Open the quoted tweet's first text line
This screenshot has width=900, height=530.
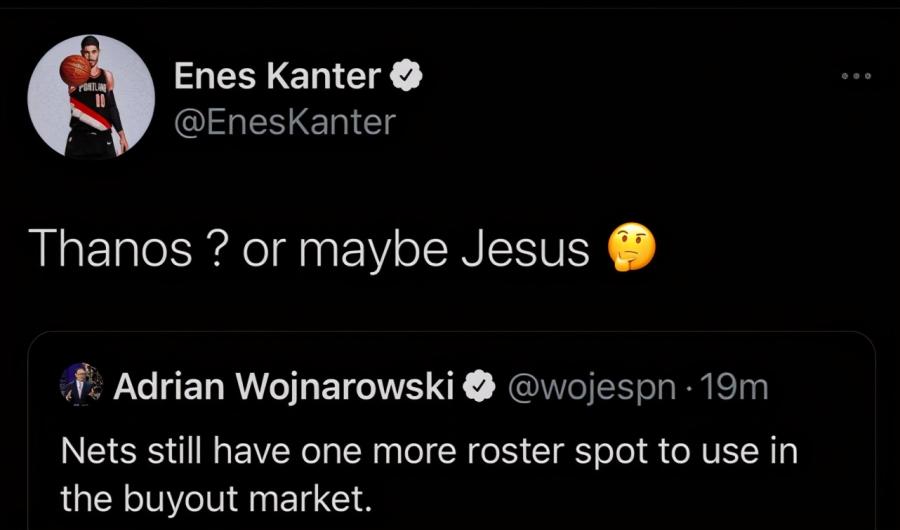(x=429, y=451)
